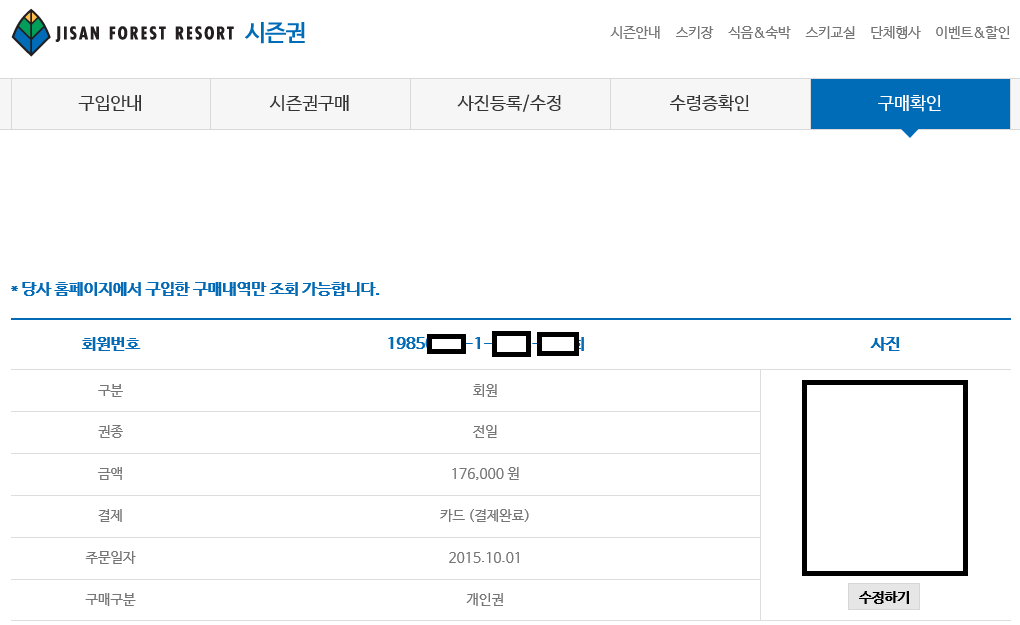Click the 회원번호 number value
Viewport: 1020px width, 625px height.
tap(486, 343)
